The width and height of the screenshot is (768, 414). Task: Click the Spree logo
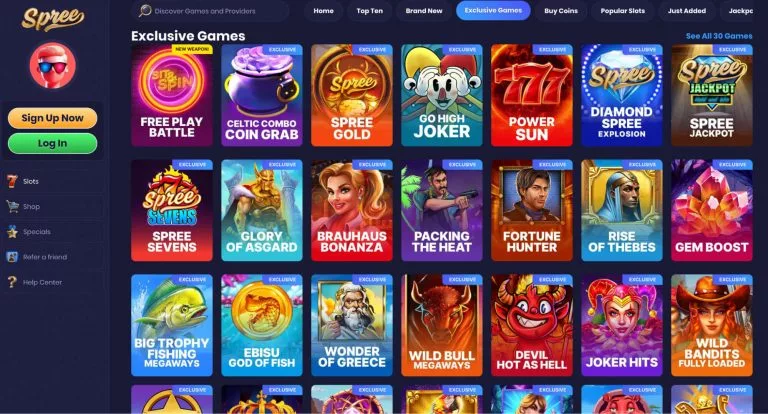click(52, 19)
